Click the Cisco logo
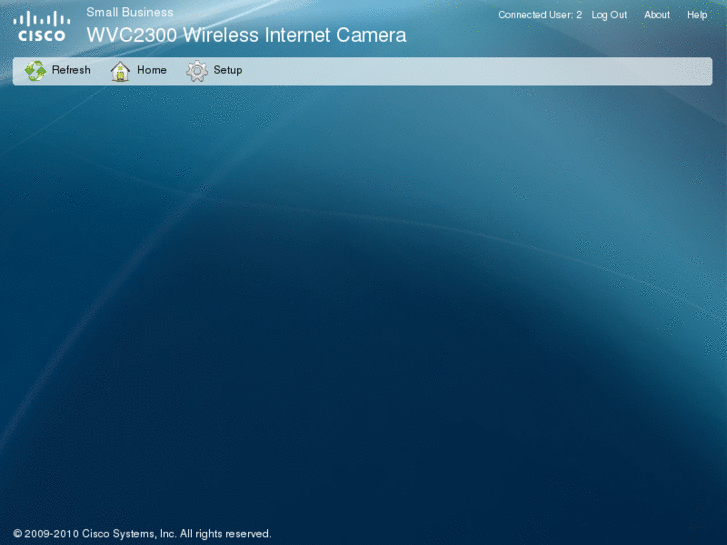The image size is (727, 545). click(x=42, y=27)
